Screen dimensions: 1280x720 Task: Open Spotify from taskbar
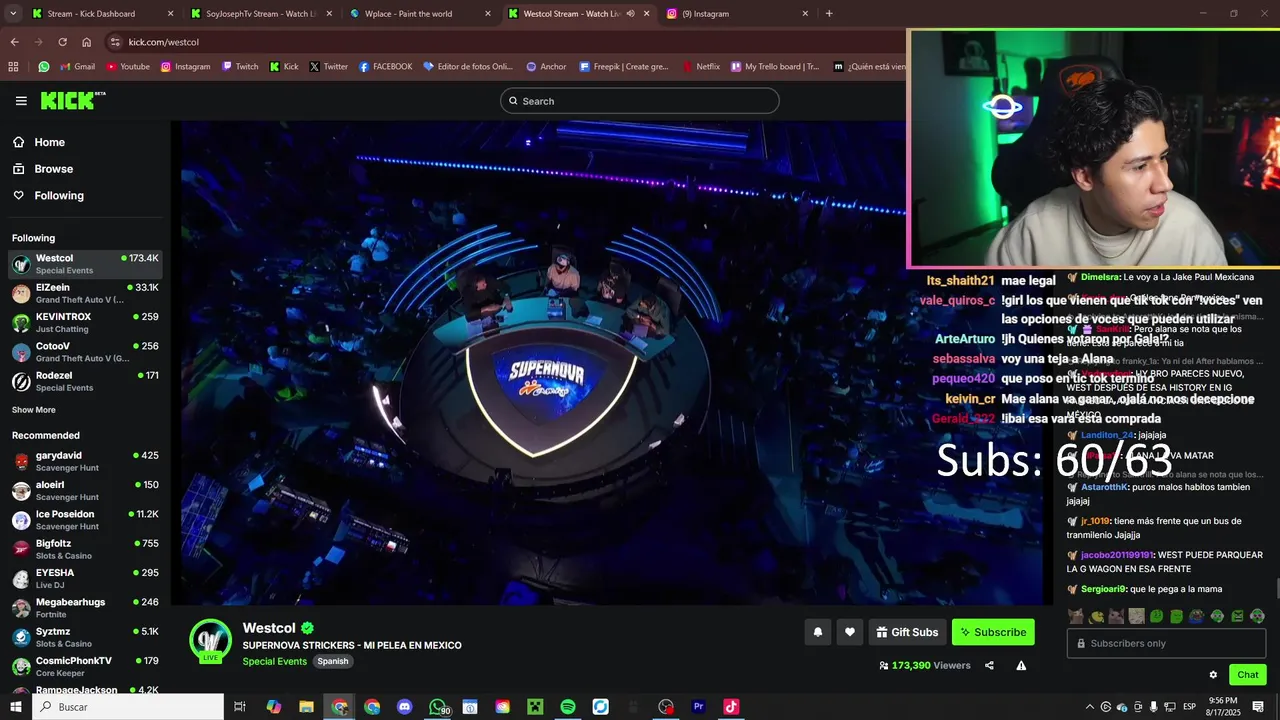click(568, 707)
